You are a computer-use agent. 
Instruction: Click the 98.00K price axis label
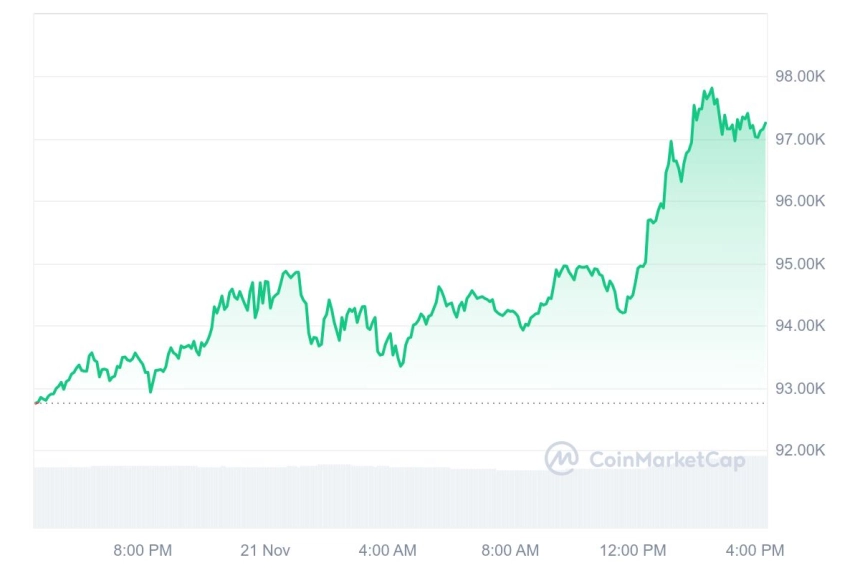800,76
